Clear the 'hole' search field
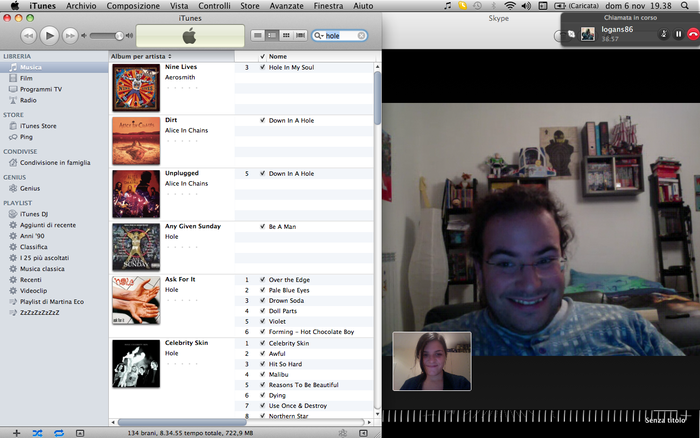 point(361,36)
